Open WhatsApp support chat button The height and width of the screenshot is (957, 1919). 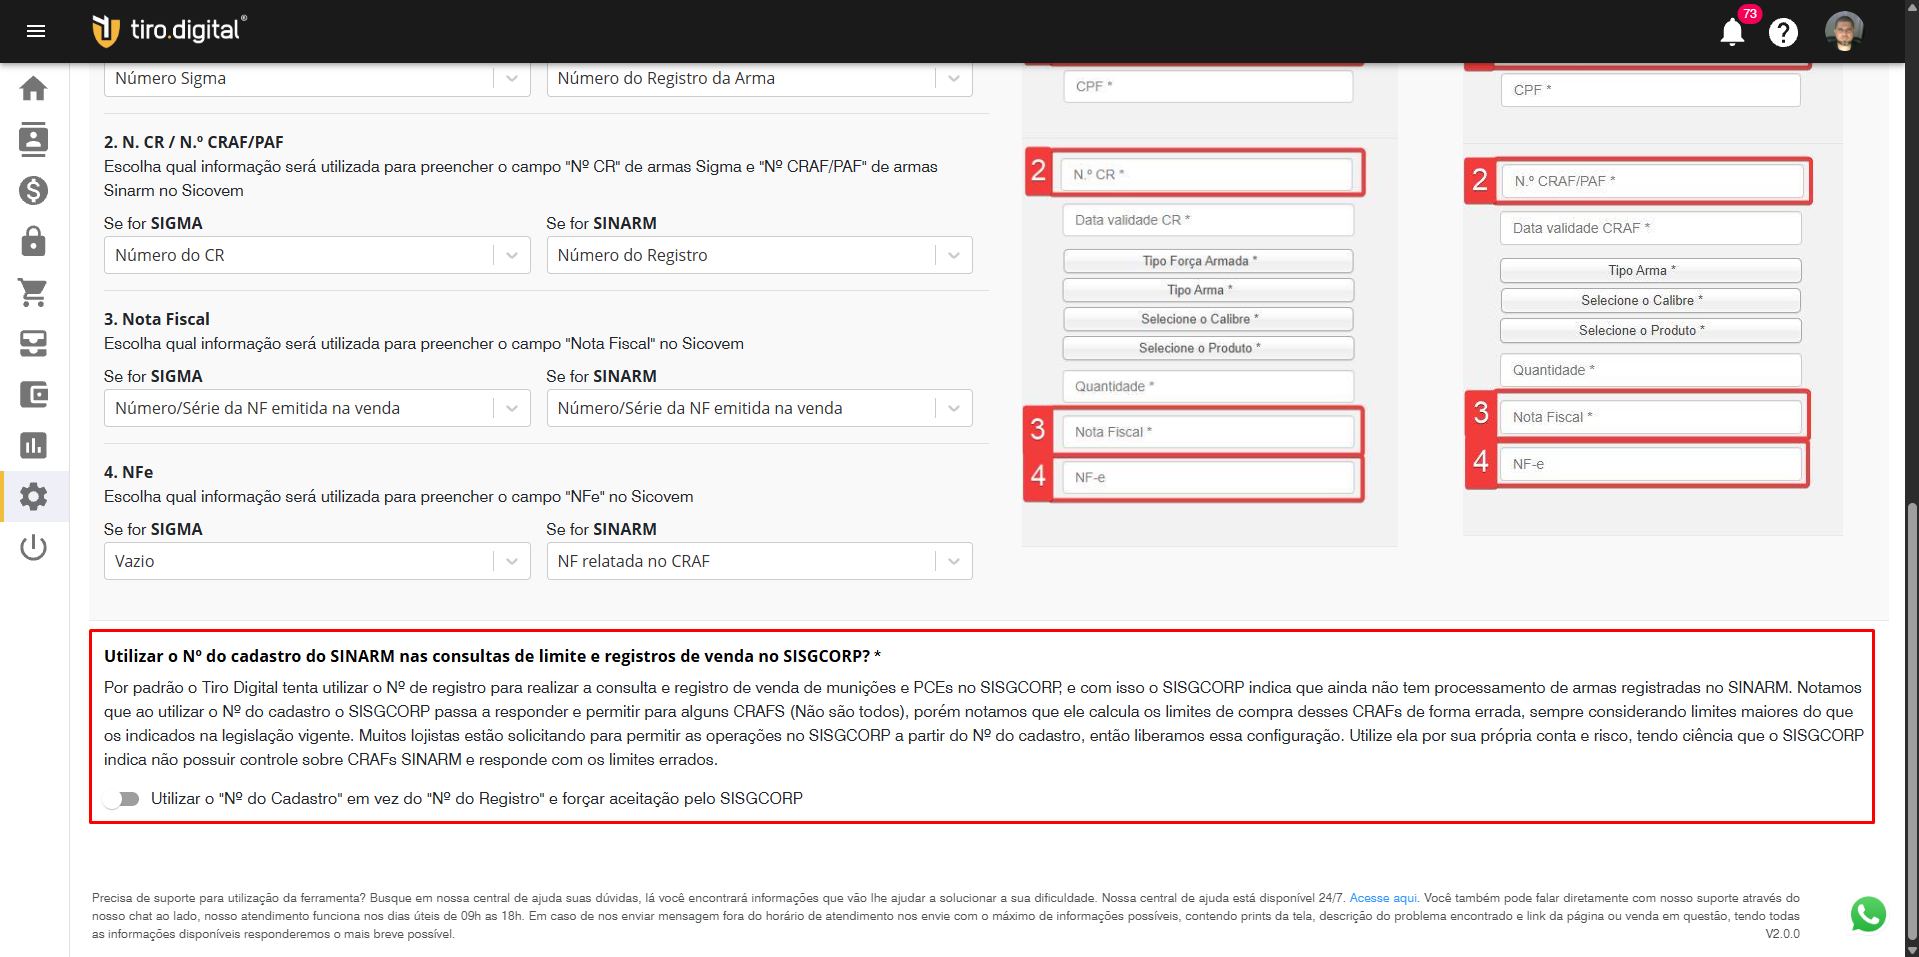1868,914
